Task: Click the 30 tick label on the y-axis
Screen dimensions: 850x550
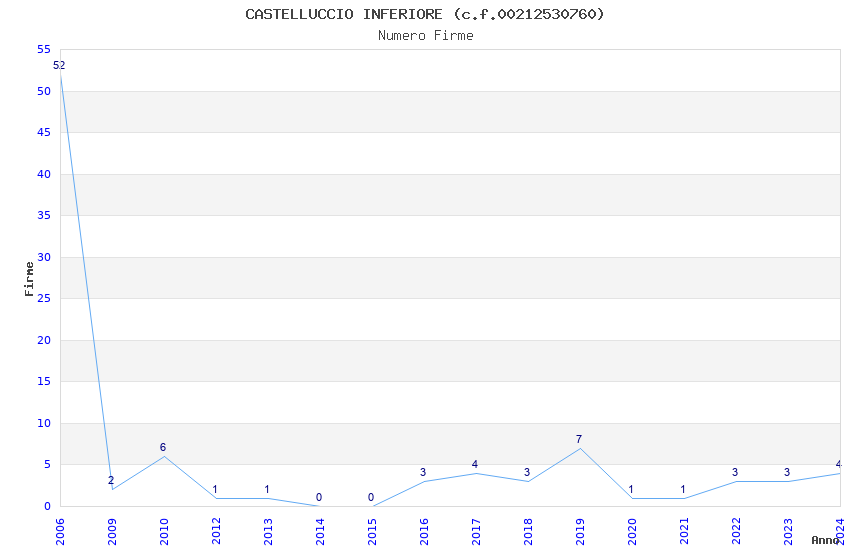Action: (x=43, y=257)
